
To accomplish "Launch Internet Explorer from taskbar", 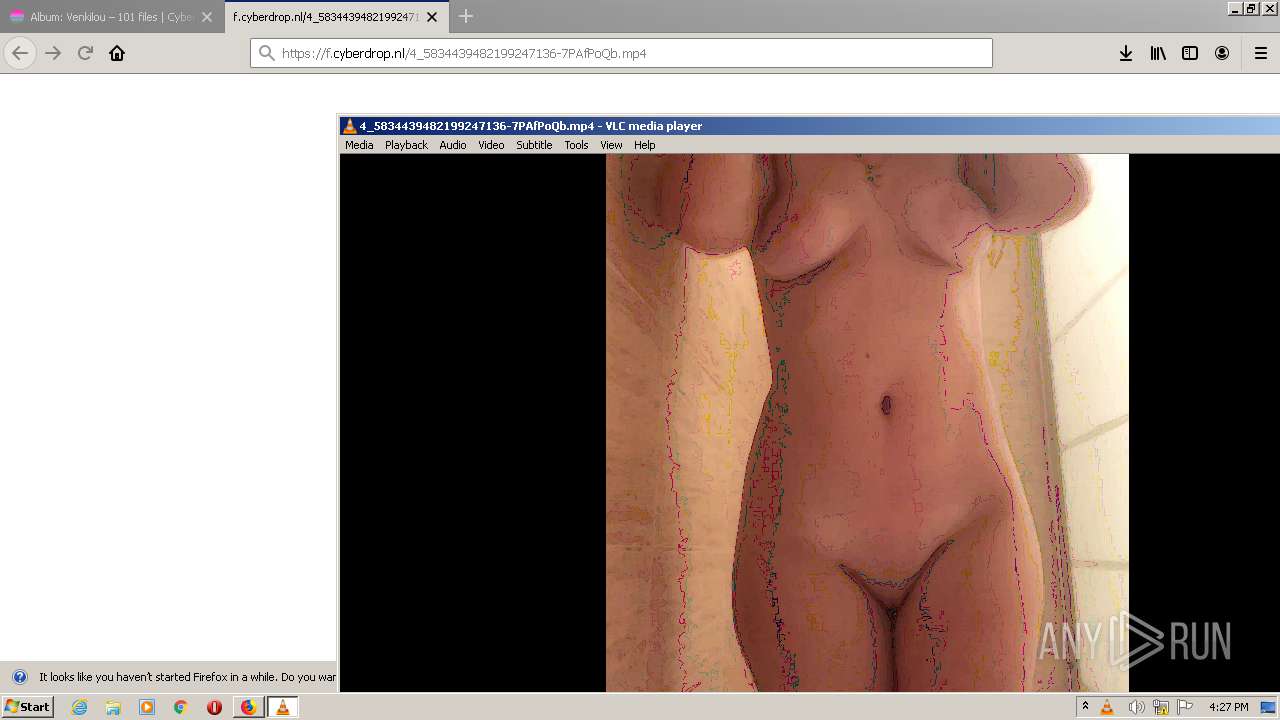I will point(80,707).
